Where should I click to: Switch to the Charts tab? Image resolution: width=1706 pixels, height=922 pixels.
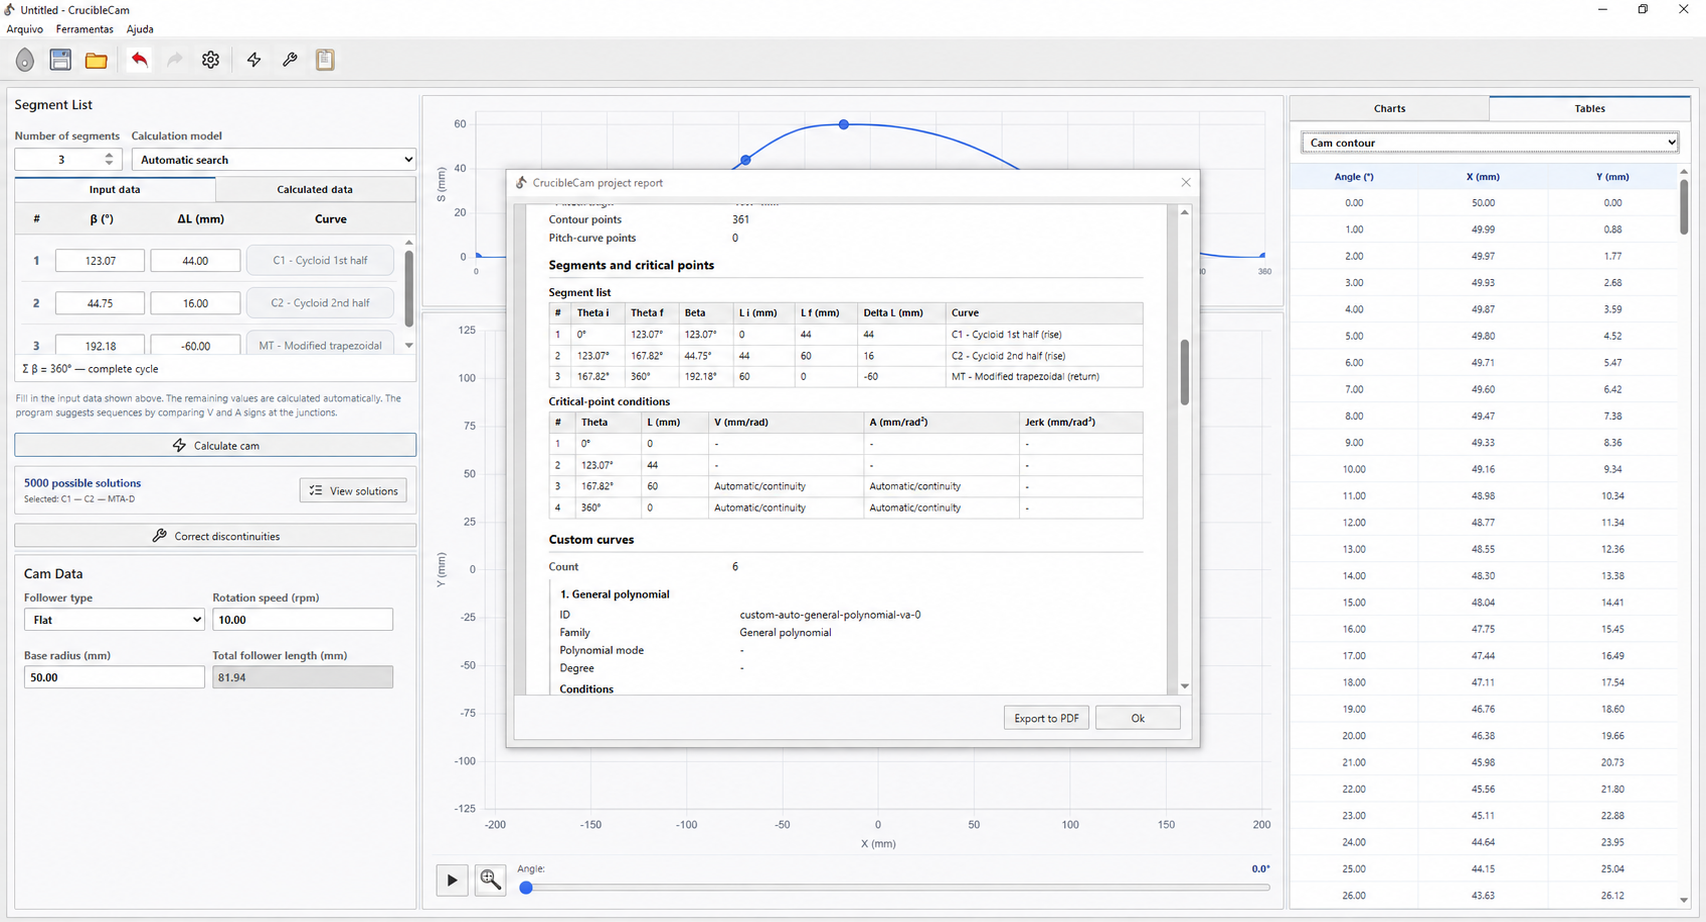[1389, 108]
